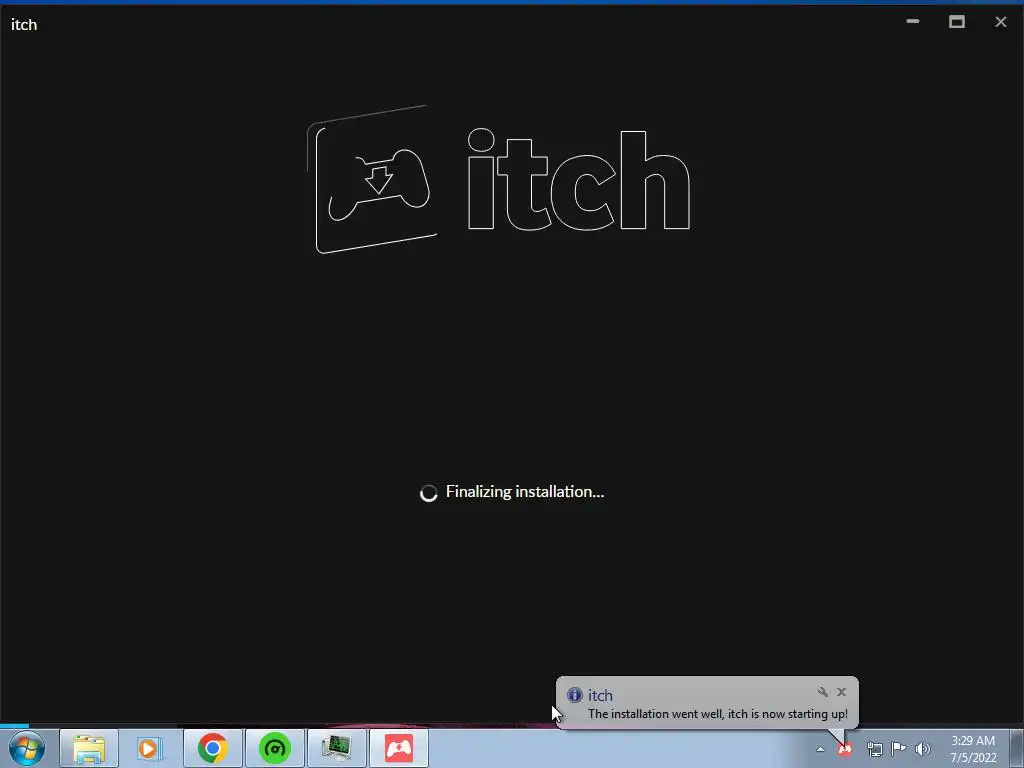Click the installation went well notification text
This screenshot has width=1024, height=768.
click(x=718, y=714)
